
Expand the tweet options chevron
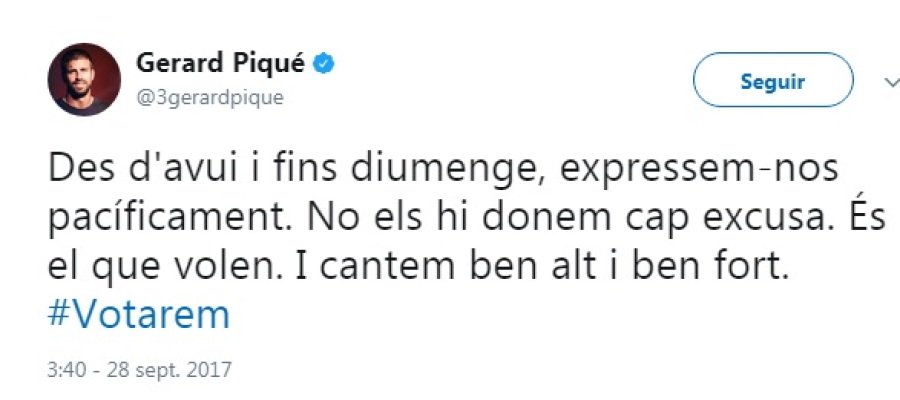coord(892,83)
